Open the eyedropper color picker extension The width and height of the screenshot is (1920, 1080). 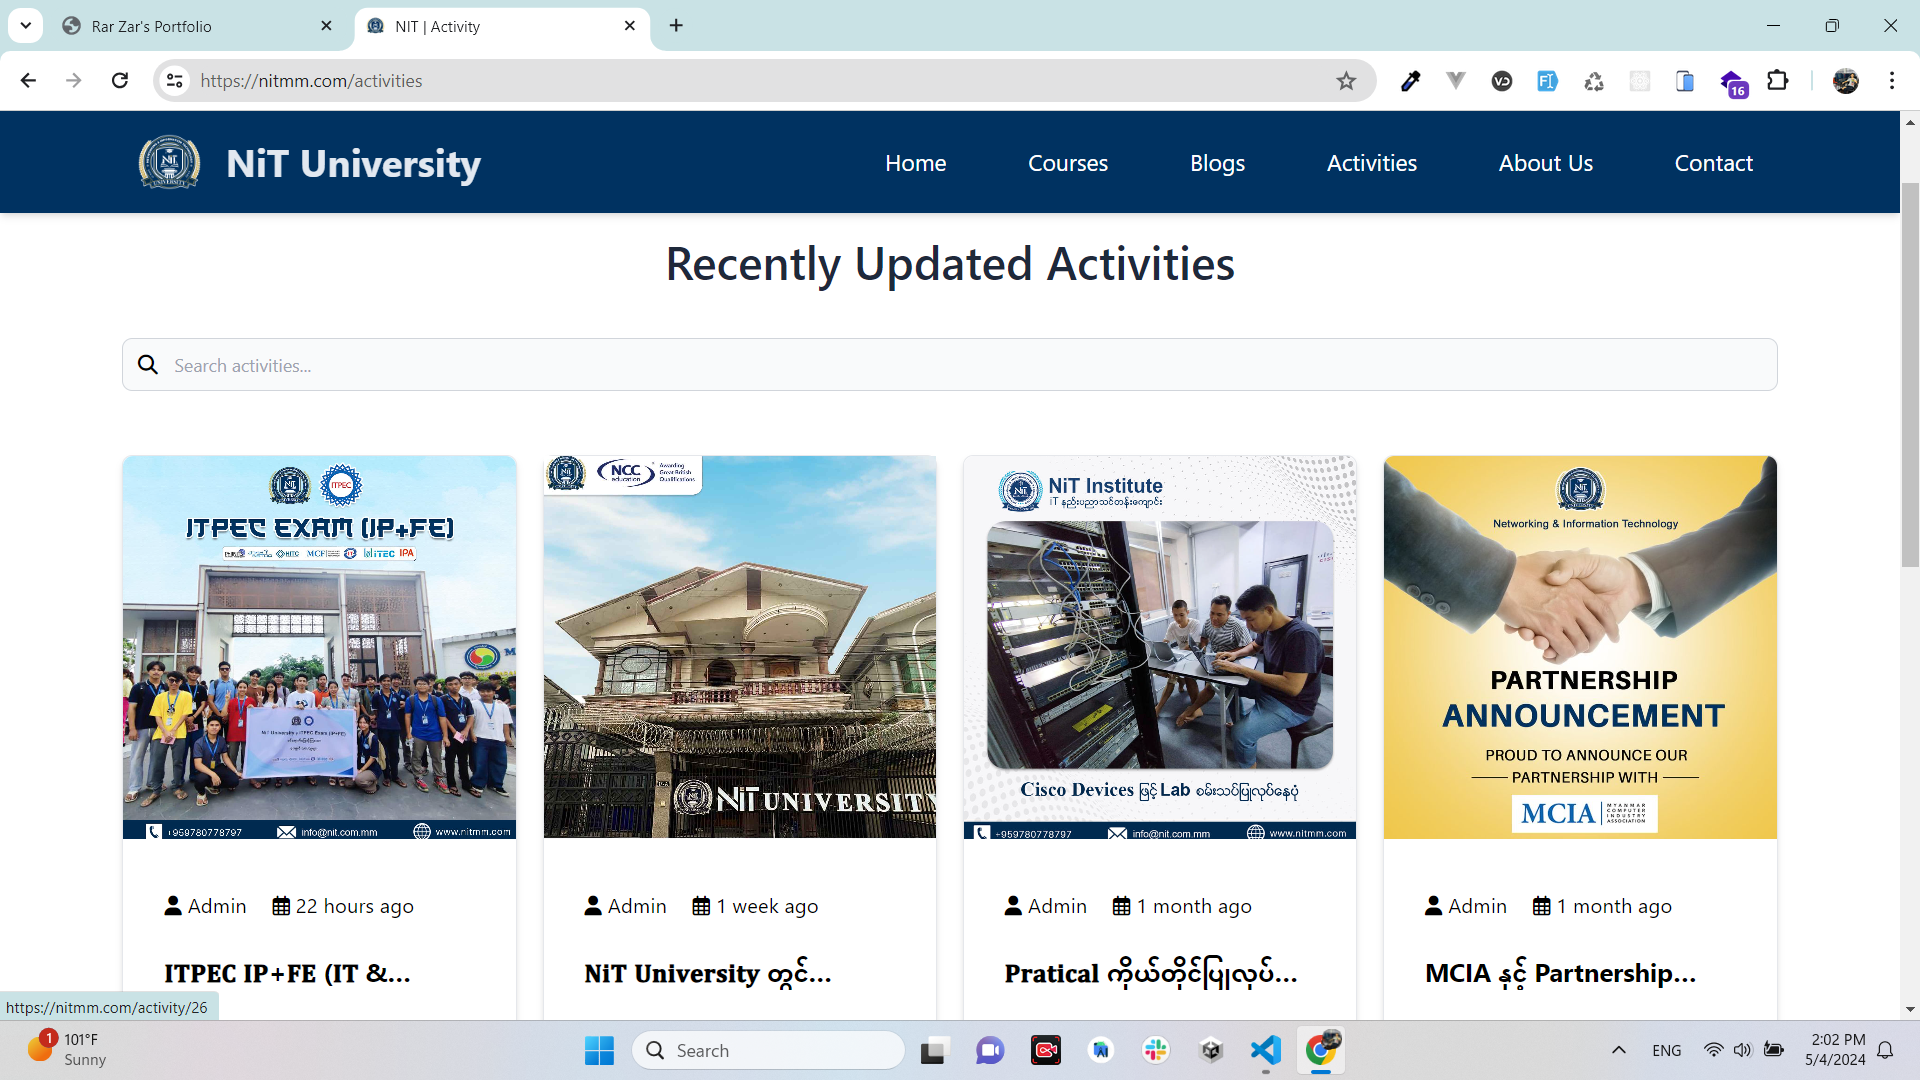pos(1410,81)
